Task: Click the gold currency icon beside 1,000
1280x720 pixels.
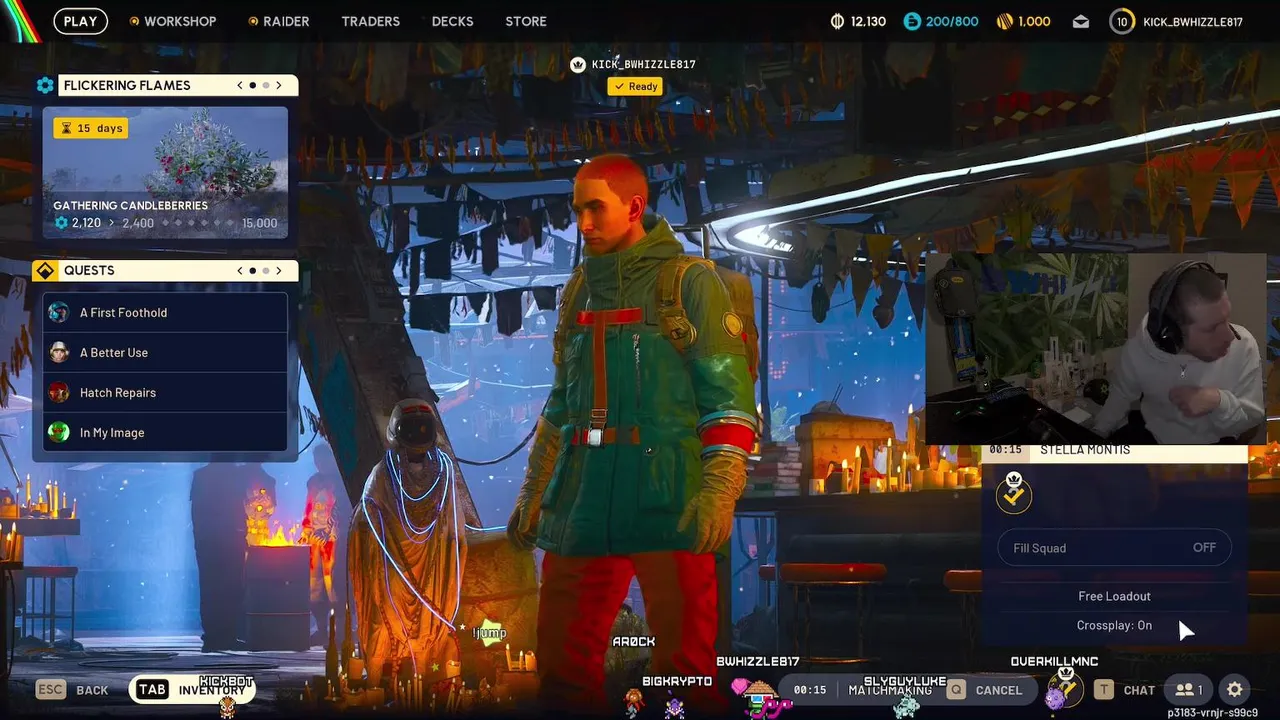Action: point(1005,21)
